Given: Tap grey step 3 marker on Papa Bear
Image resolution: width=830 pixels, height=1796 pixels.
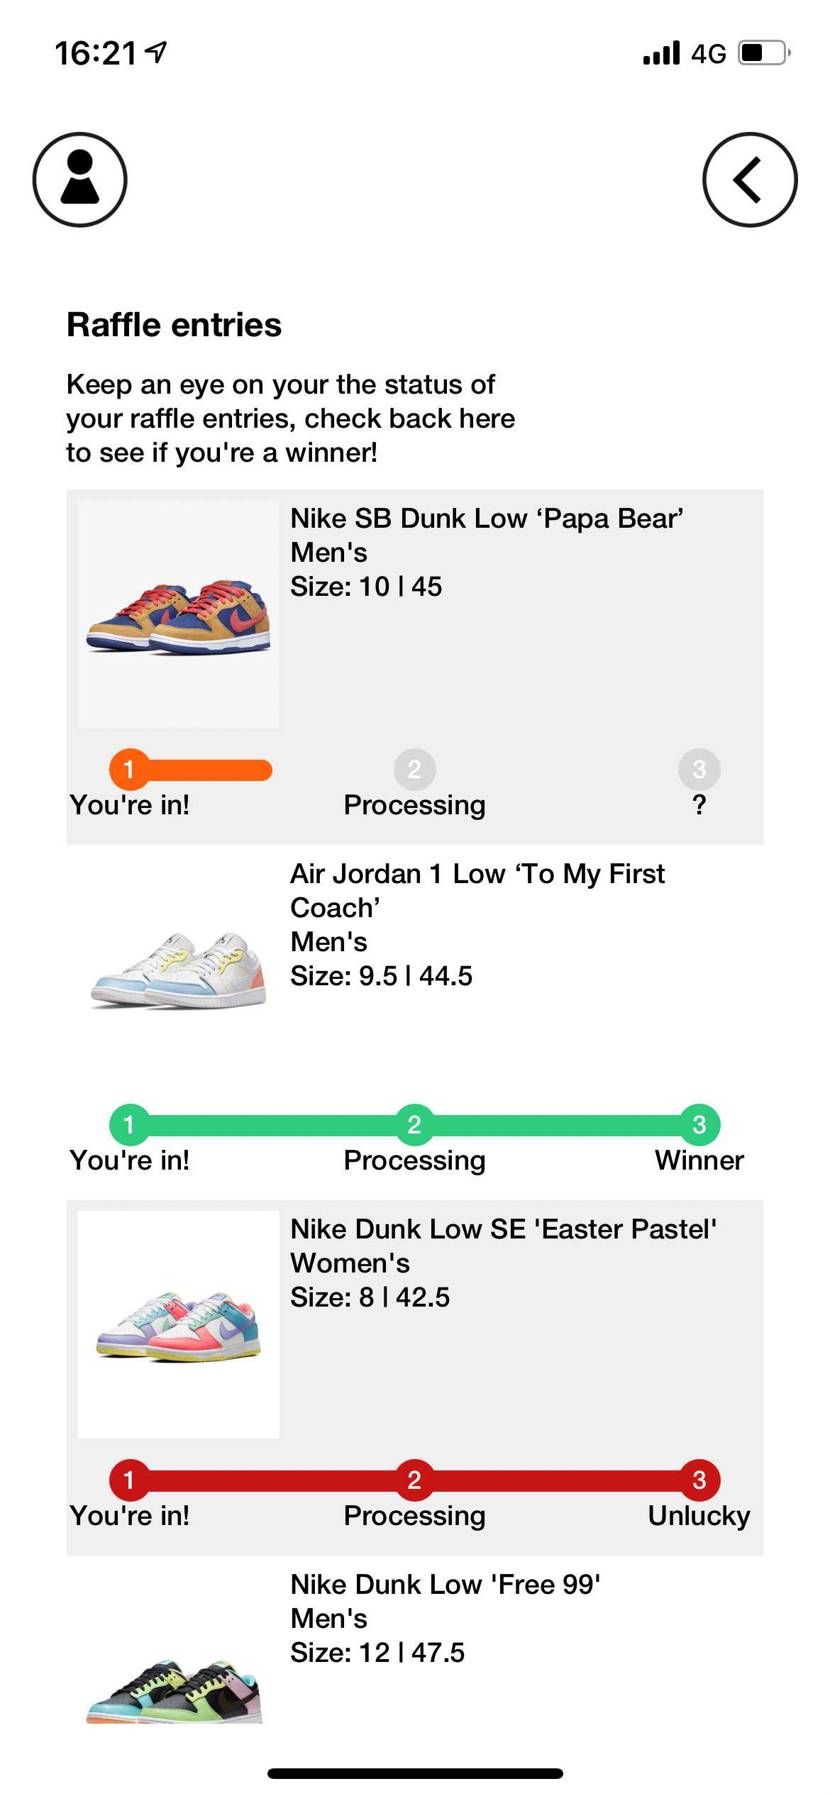Looking at the screenshot, I should point(699,769).
